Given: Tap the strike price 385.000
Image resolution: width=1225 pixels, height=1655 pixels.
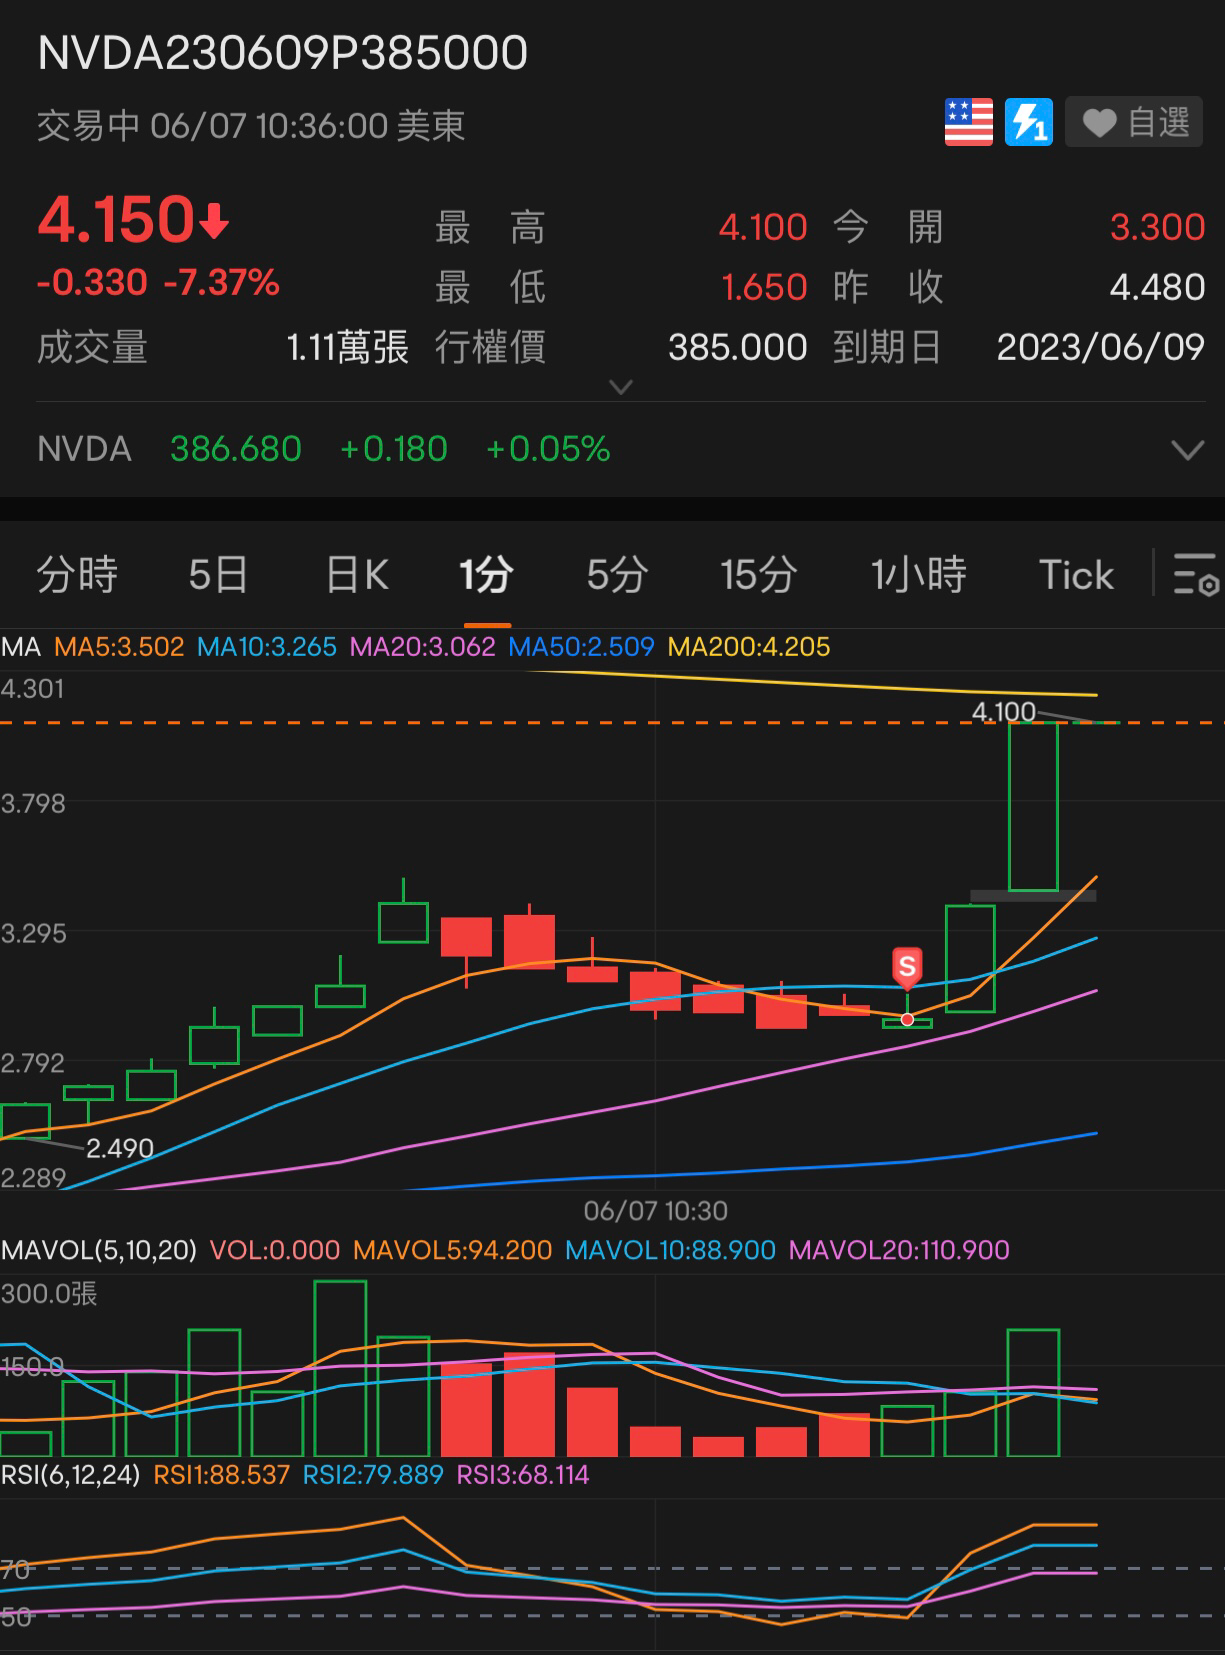Looking at the screenshot, I should coord(738,347).
